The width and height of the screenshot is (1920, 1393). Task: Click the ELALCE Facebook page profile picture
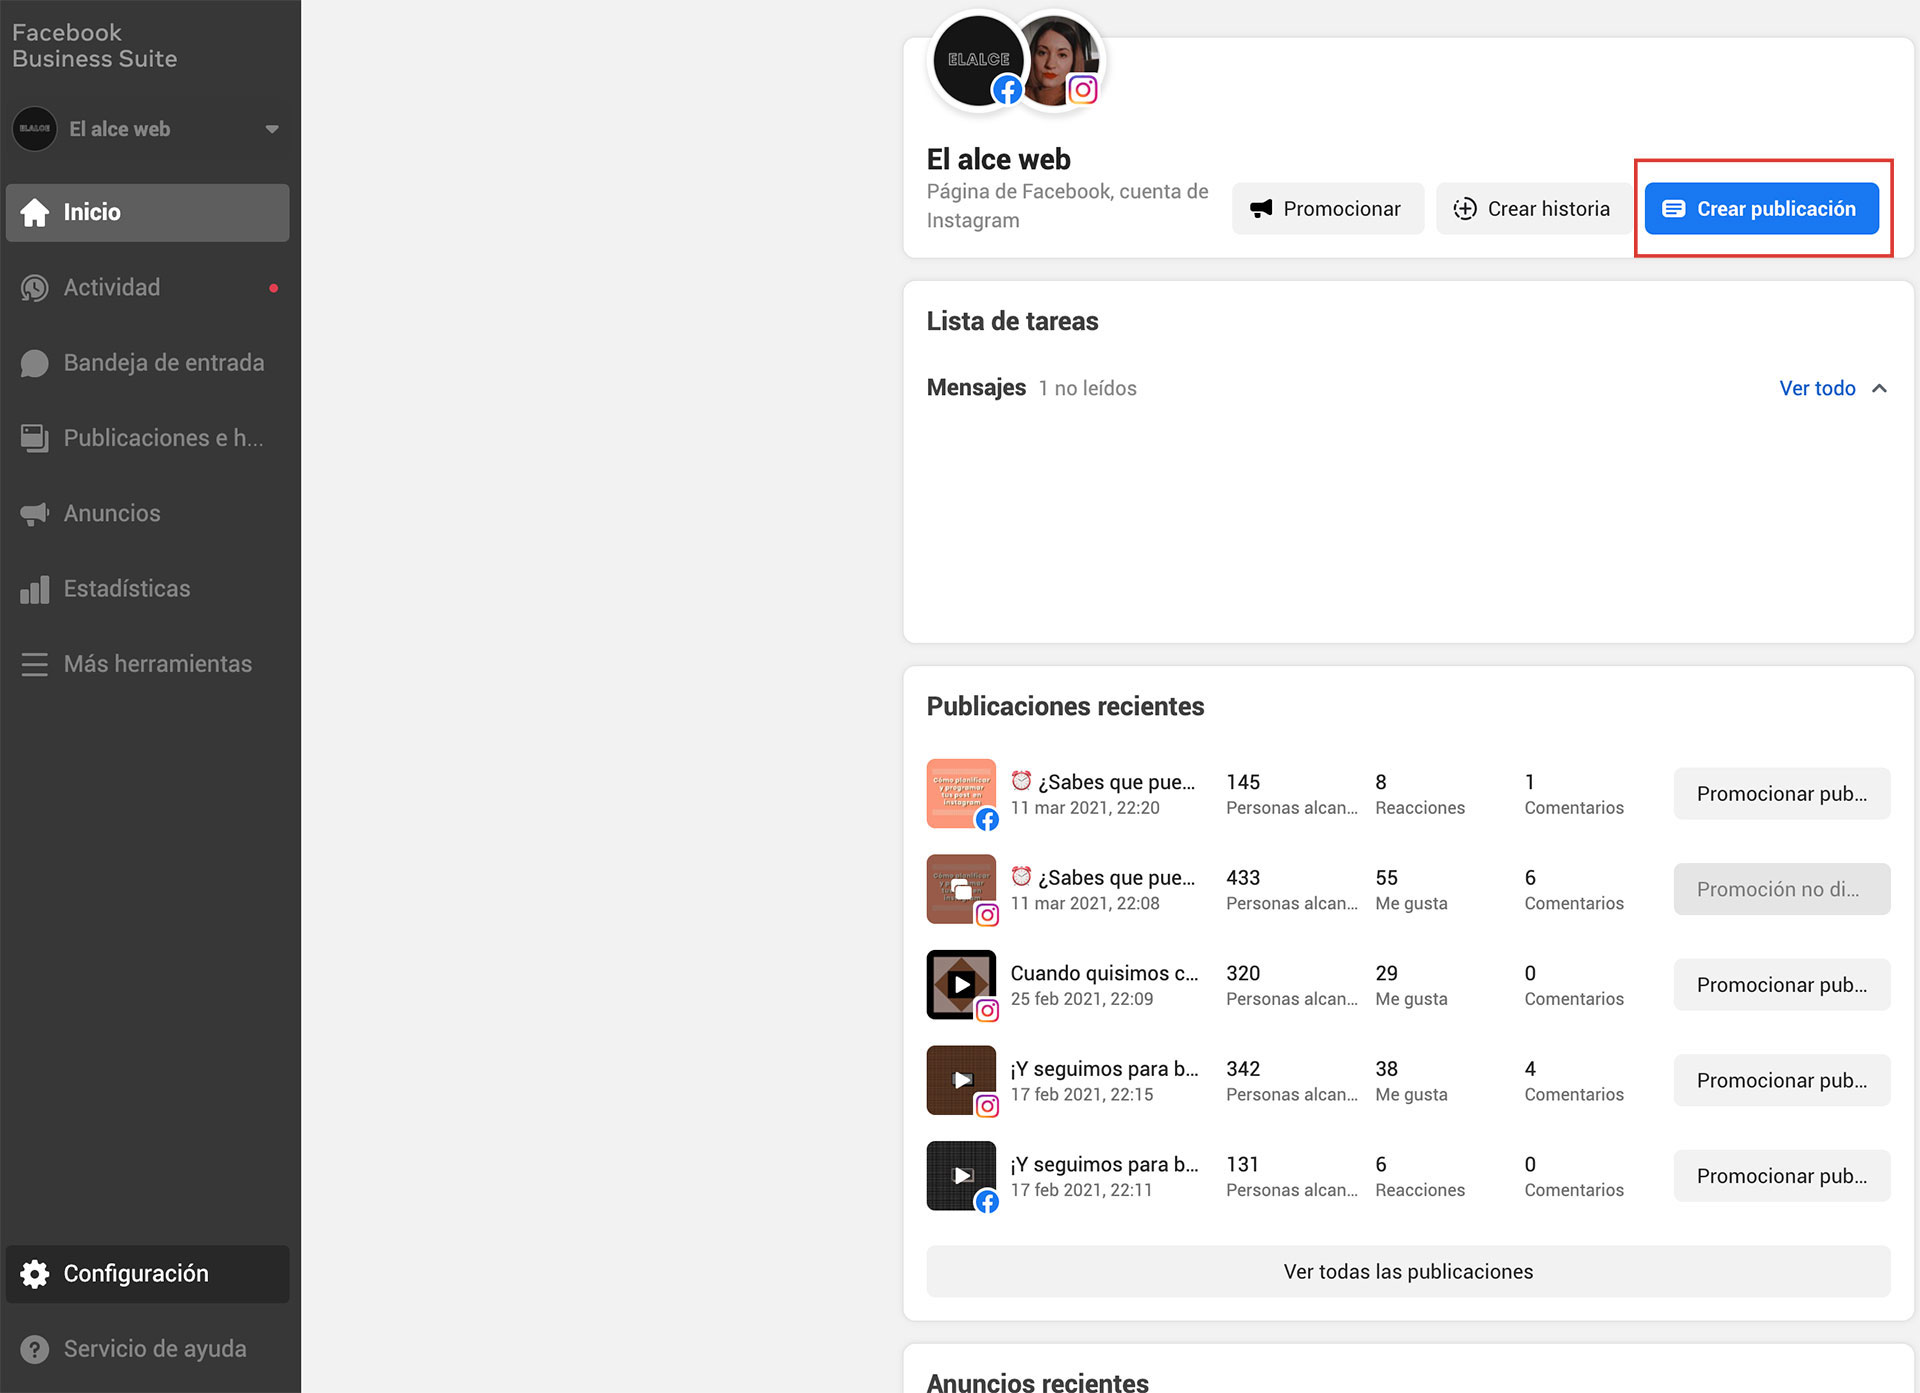click(x=978, y=60)
